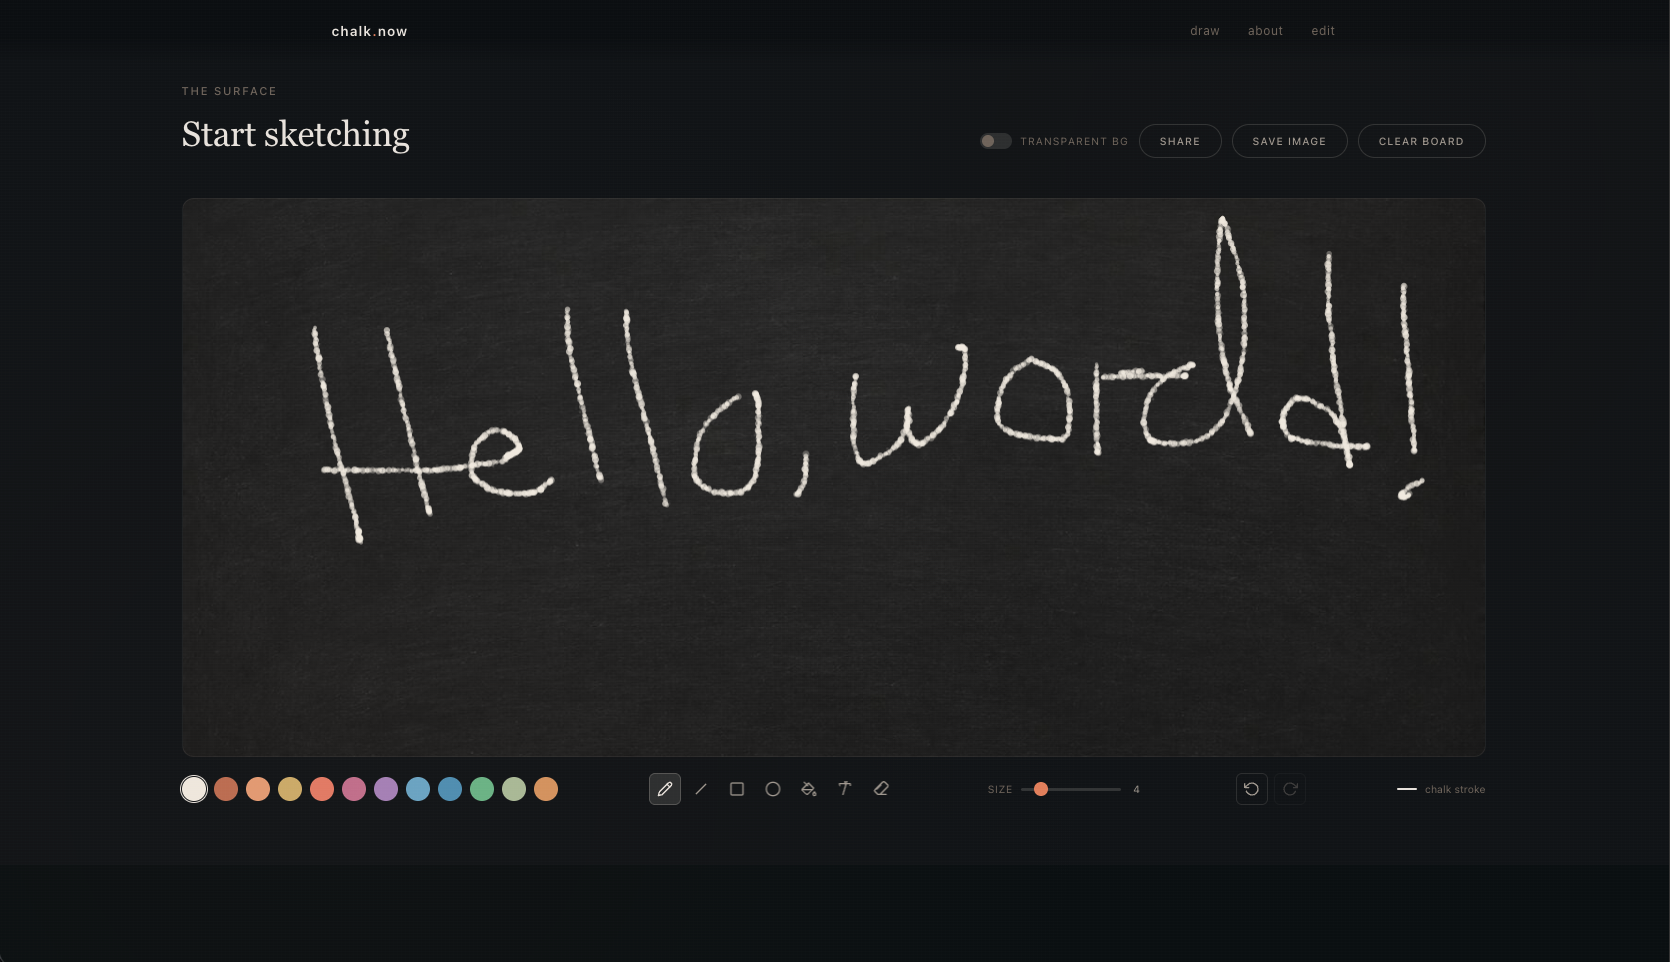The image size is (1670, 962).
Task: Select the straight line tool
Action: click(701, 789)
